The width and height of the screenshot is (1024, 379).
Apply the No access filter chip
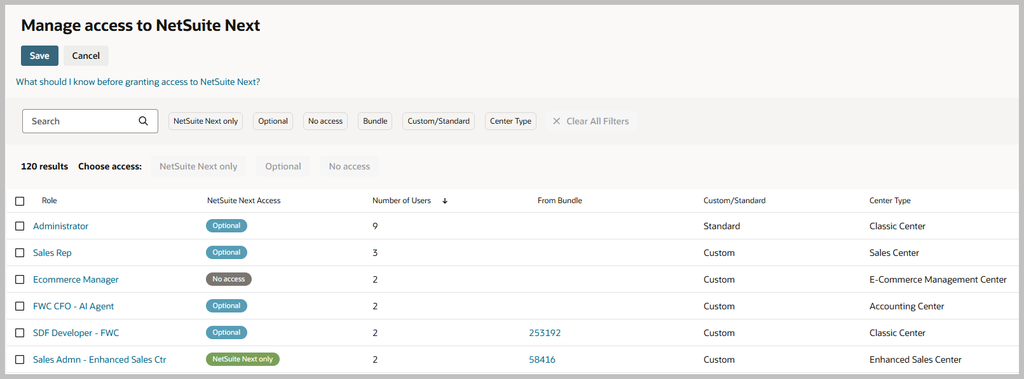point(325,121)
